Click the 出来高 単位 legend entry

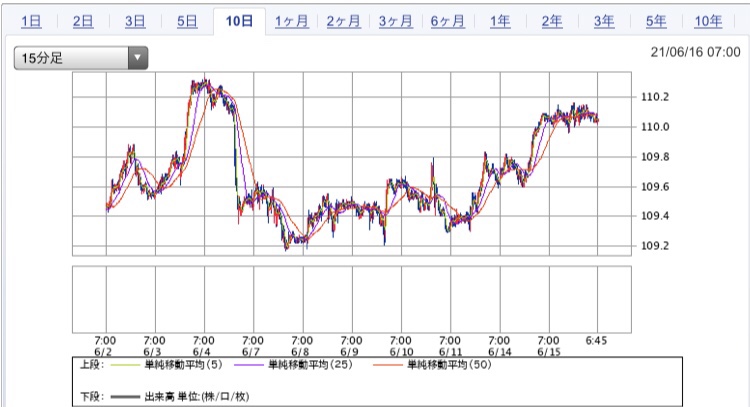[x=180, y=396]
